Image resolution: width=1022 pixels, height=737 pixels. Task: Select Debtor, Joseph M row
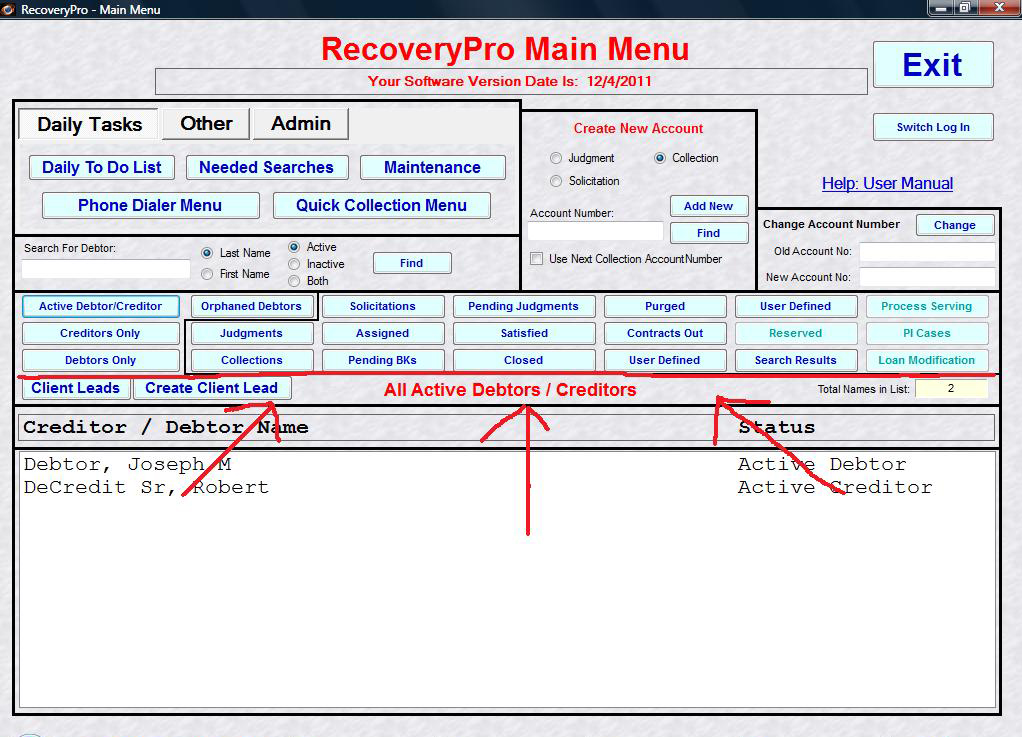pyautogui.click(x=507, y=465)
